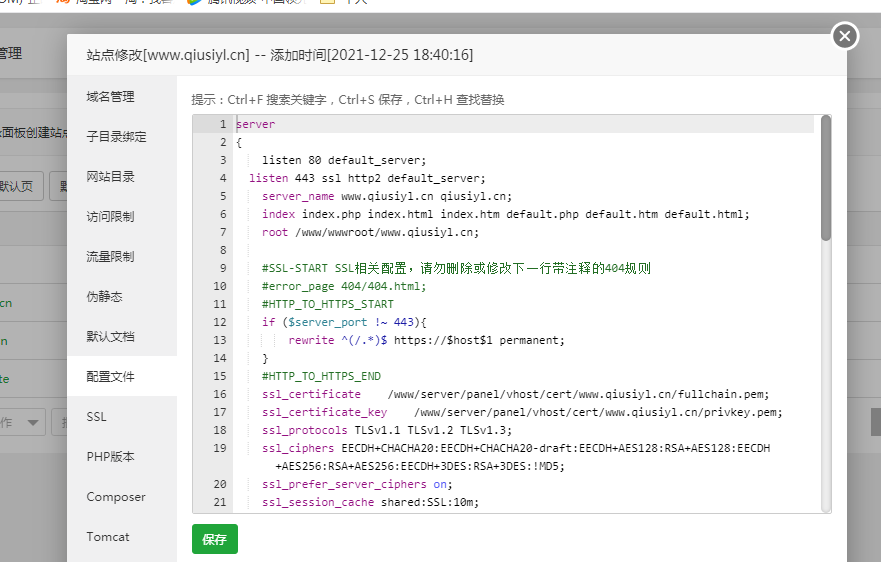
Task: Click the #HTTP_TO_HTTPS_END comment
Action: [x=321, y=376]
